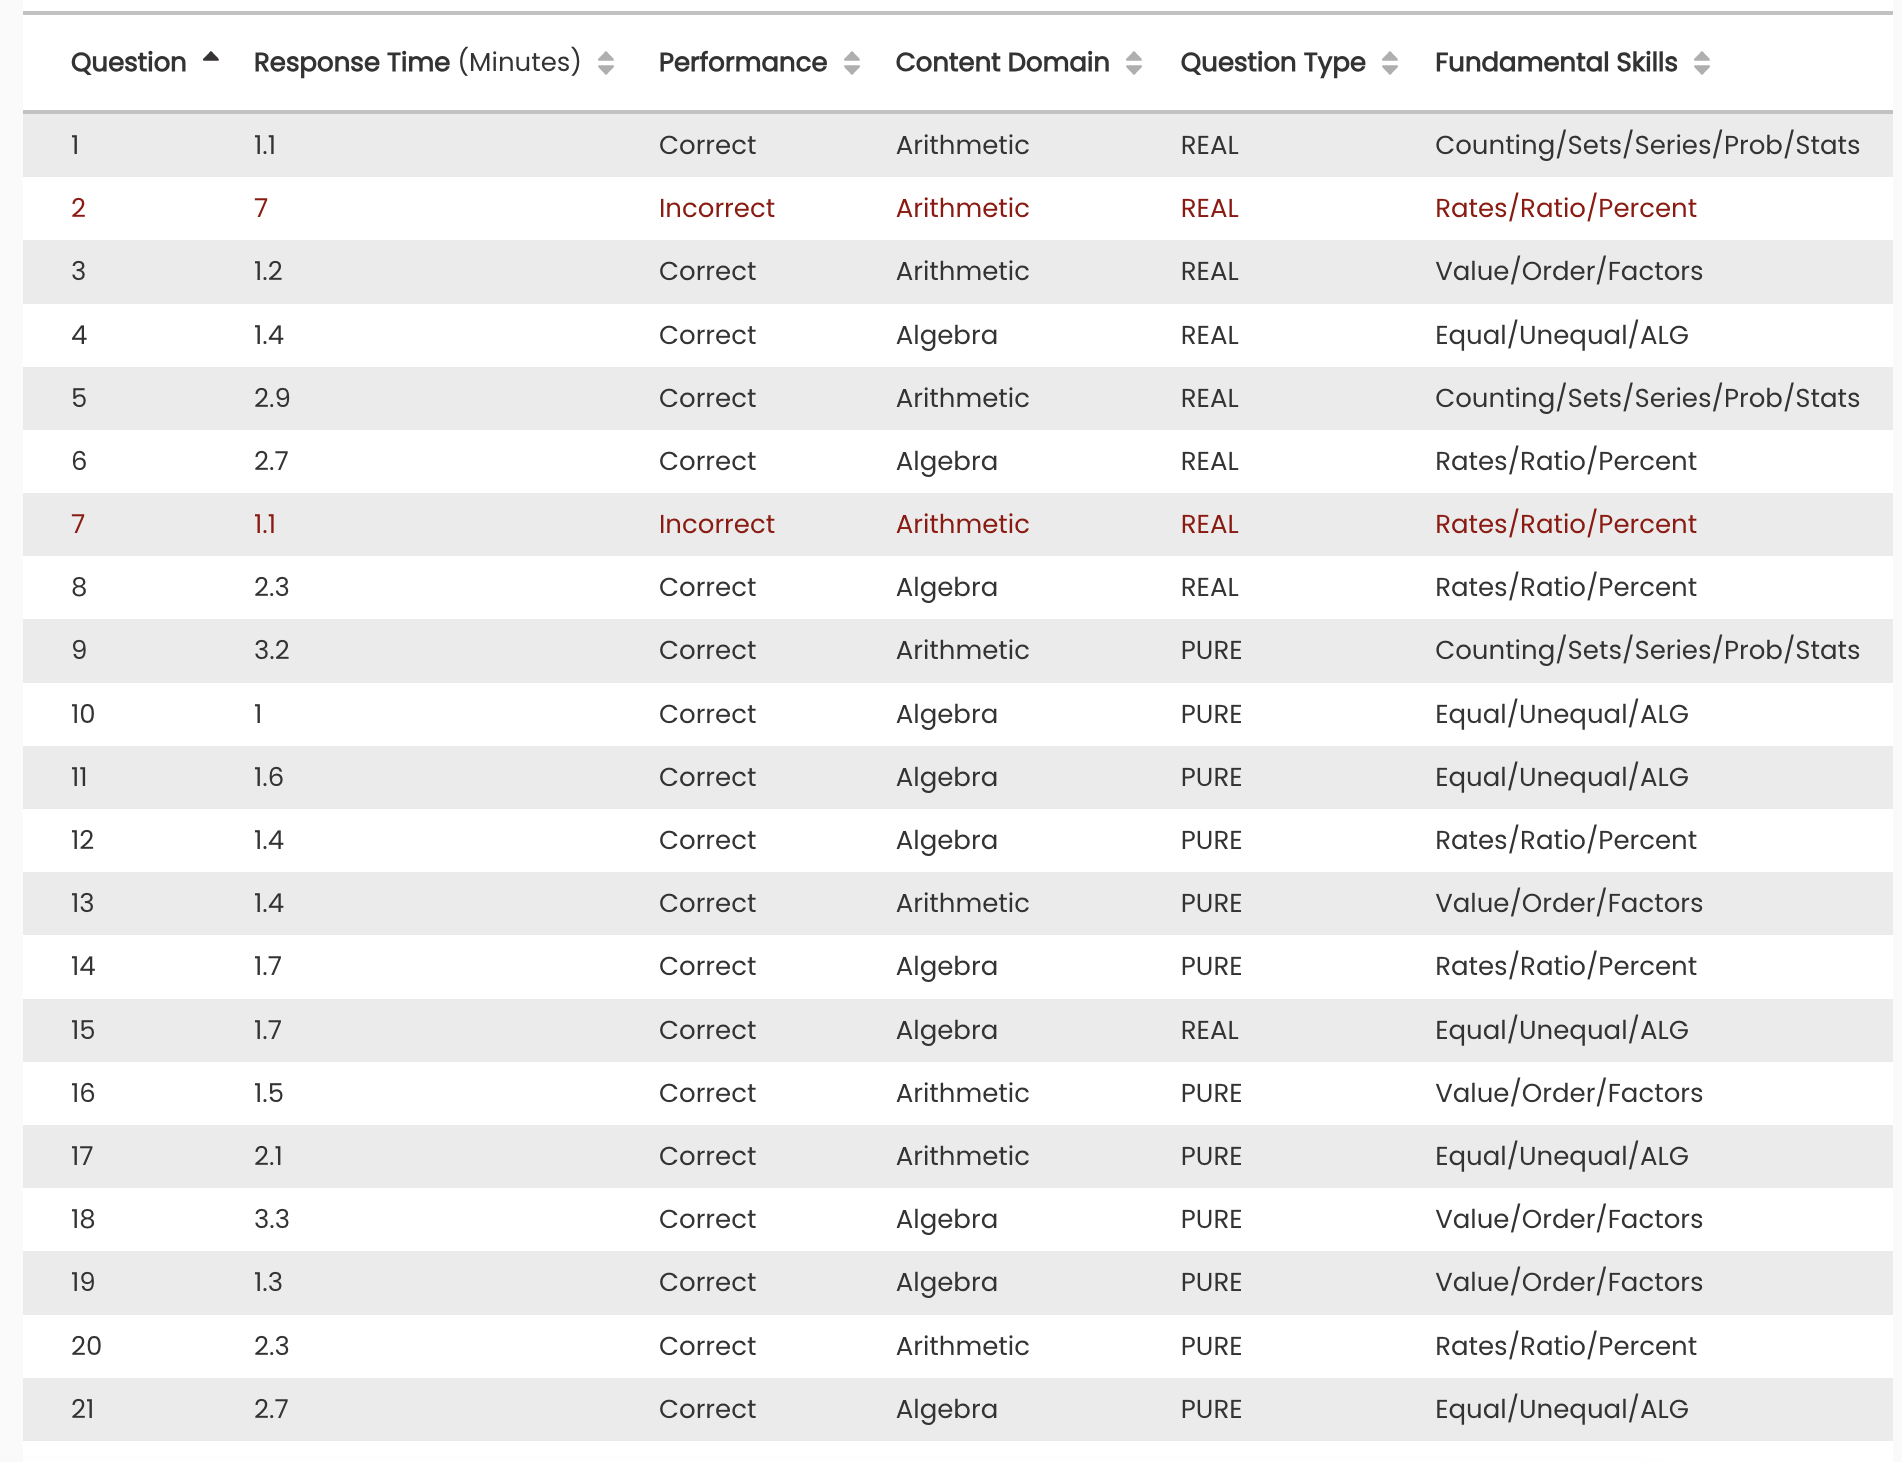The height and width of the screenshot is (1462, 1902).
Task: Click the sort arrows icon beside Performance
Action: (851, 63)
